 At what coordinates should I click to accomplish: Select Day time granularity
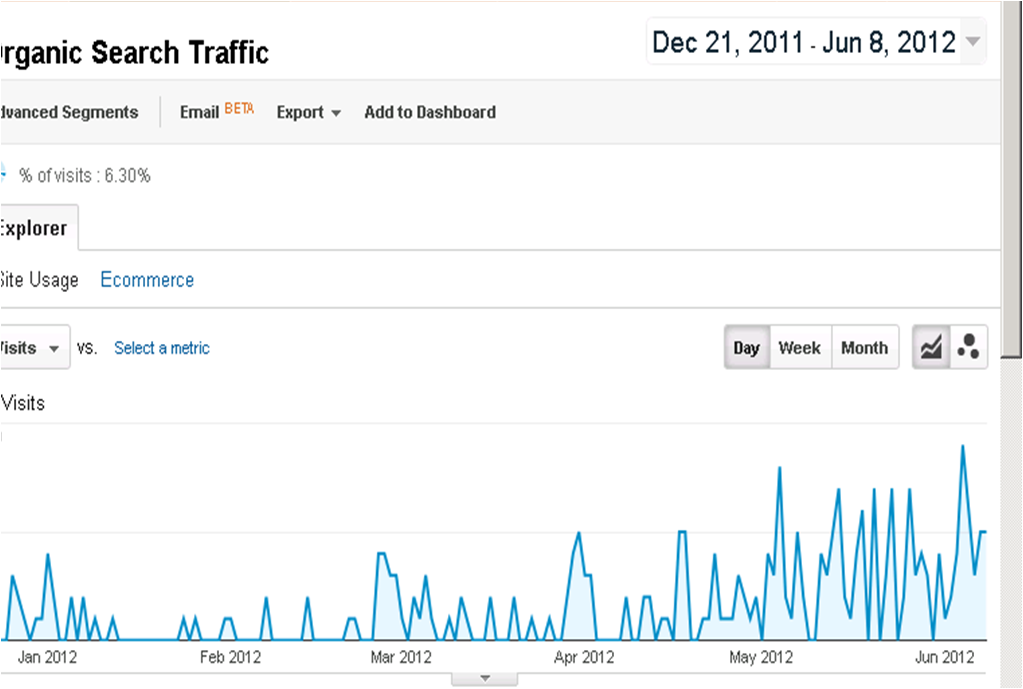tap(746, 347)
